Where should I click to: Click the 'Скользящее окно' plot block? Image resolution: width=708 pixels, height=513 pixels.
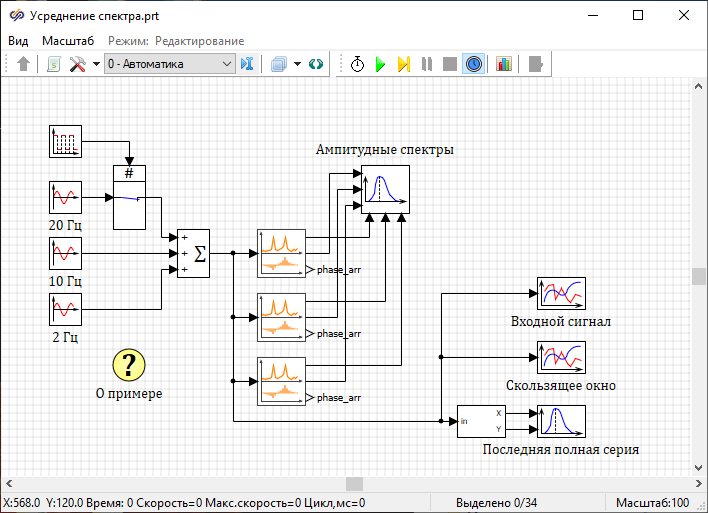coord(561,357)
